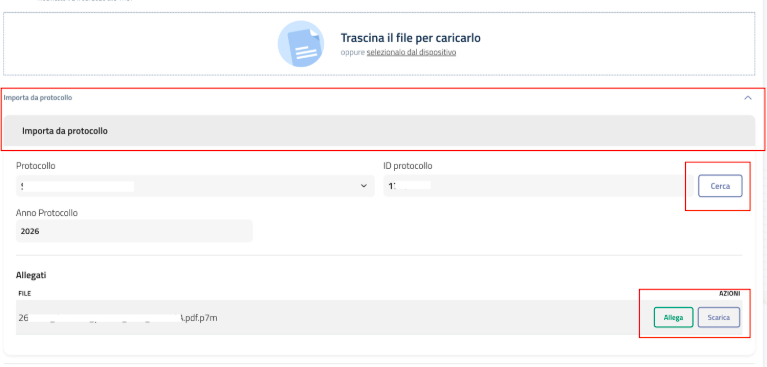Attach the file with the Allega button
Image resolution: width=767 pixels, height=367 pixels.
[673, 318]
